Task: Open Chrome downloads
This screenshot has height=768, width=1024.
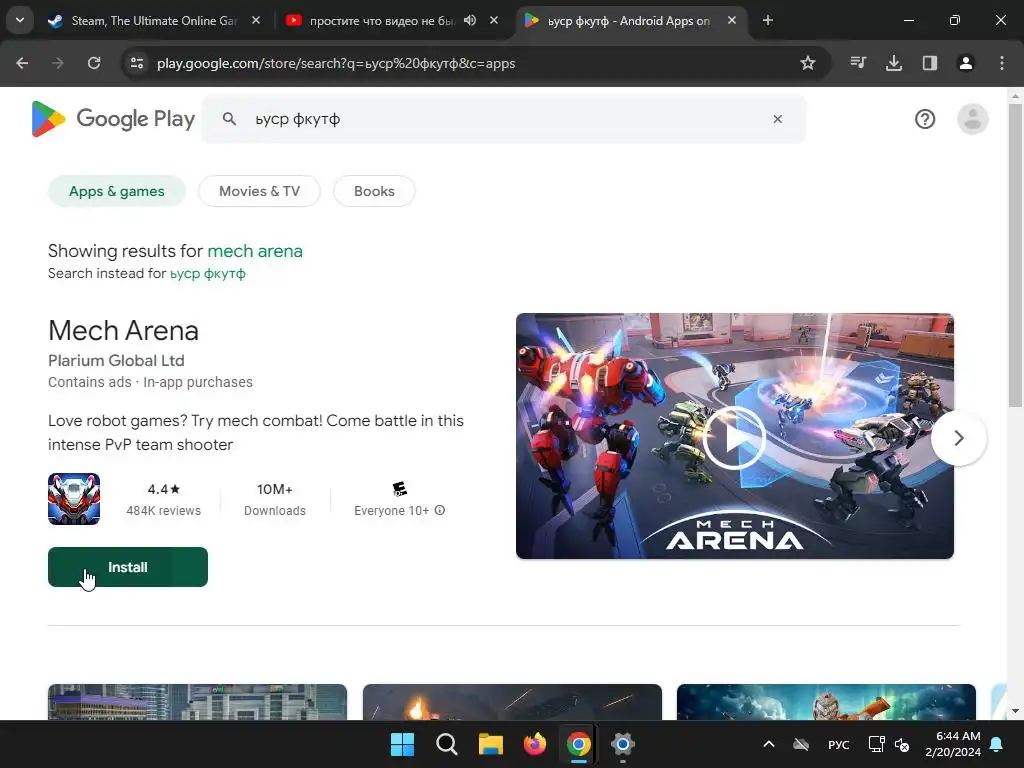Action: (x=894, y=63)
